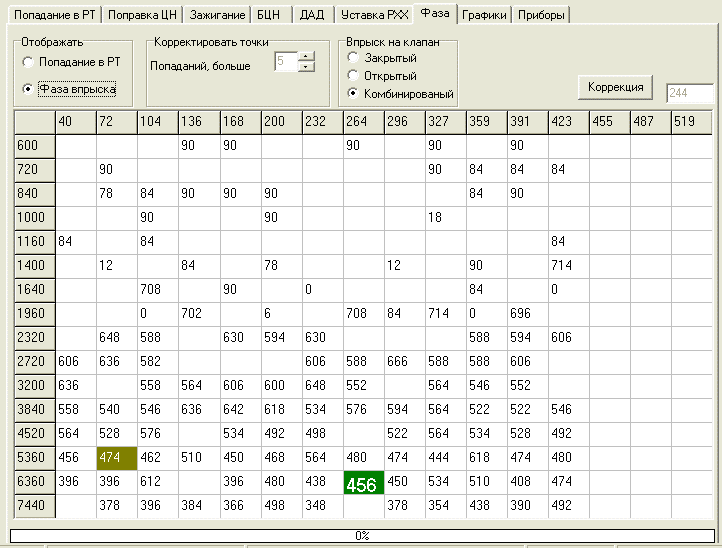
Task: Select cell 18 in row 1000
Action: [446, 218]
